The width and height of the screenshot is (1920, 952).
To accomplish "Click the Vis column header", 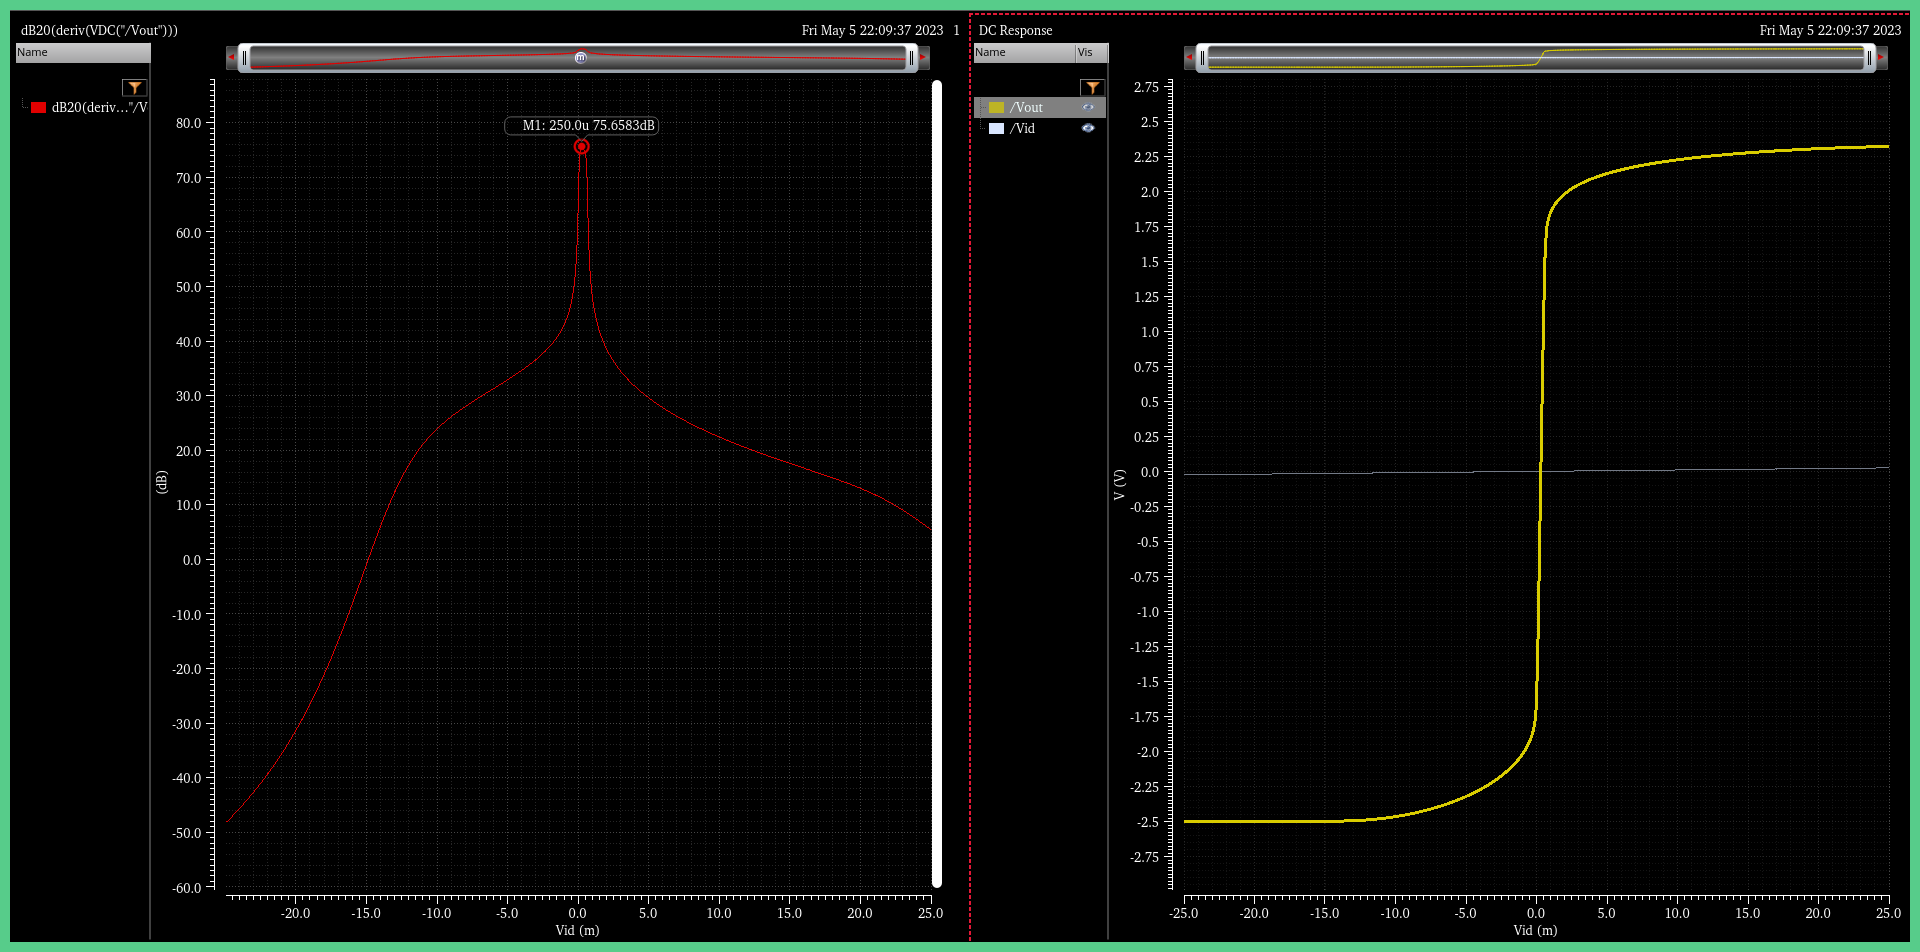I will [x=1091, y=53].
